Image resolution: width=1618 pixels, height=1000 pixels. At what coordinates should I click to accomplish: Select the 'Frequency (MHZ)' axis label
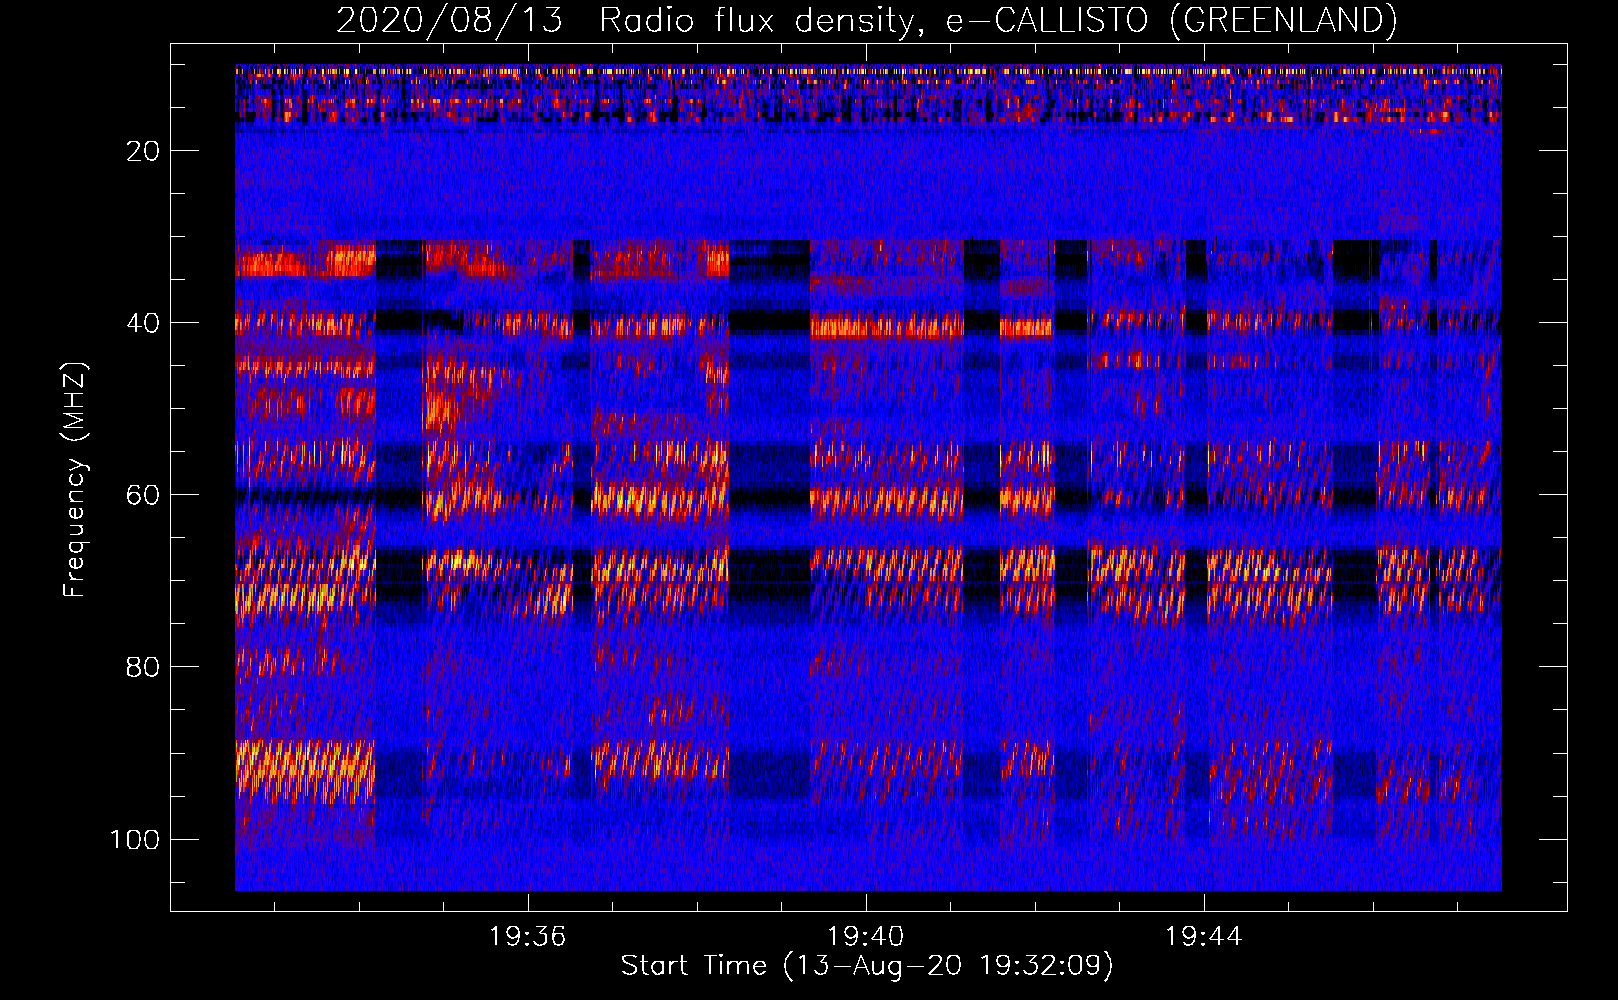pyautogui.click(x=75, y=480)
